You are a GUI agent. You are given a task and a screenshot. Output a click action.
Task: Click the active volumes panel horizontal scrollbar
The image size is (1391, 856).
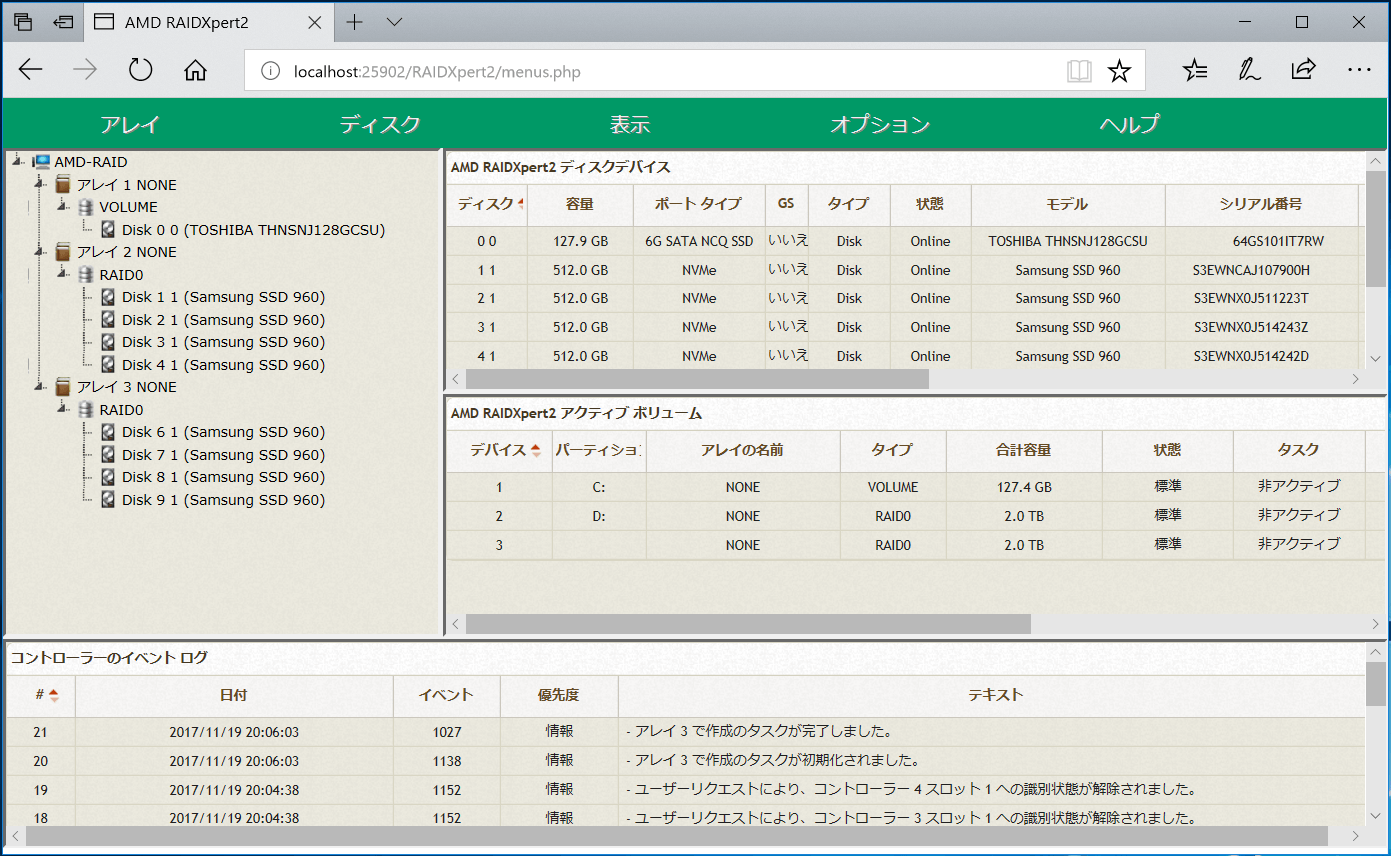pos(748,624)
